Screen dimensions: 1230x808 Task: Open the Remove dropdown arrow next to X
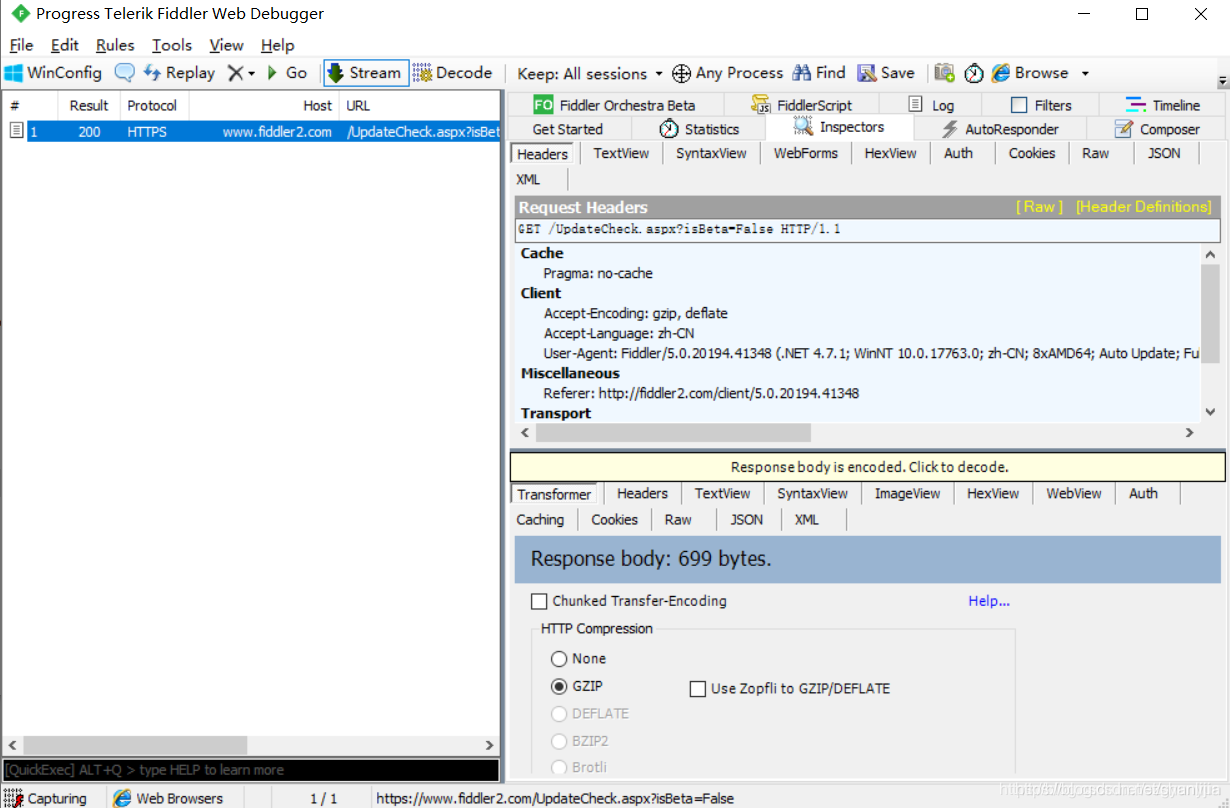[x=252, y=73]
